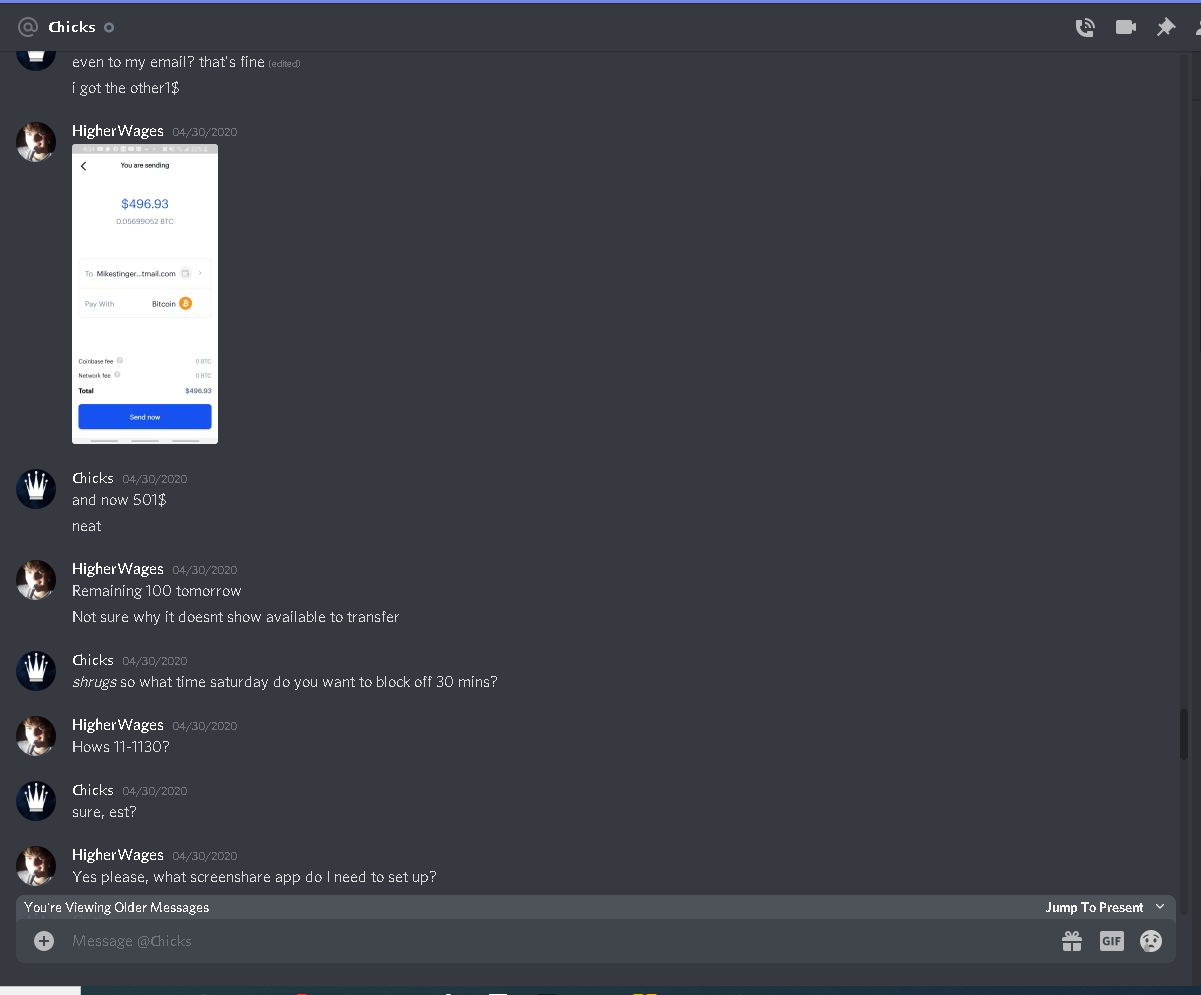Focus the Message @Chicks input field
1201x995 pixels.
560,941
